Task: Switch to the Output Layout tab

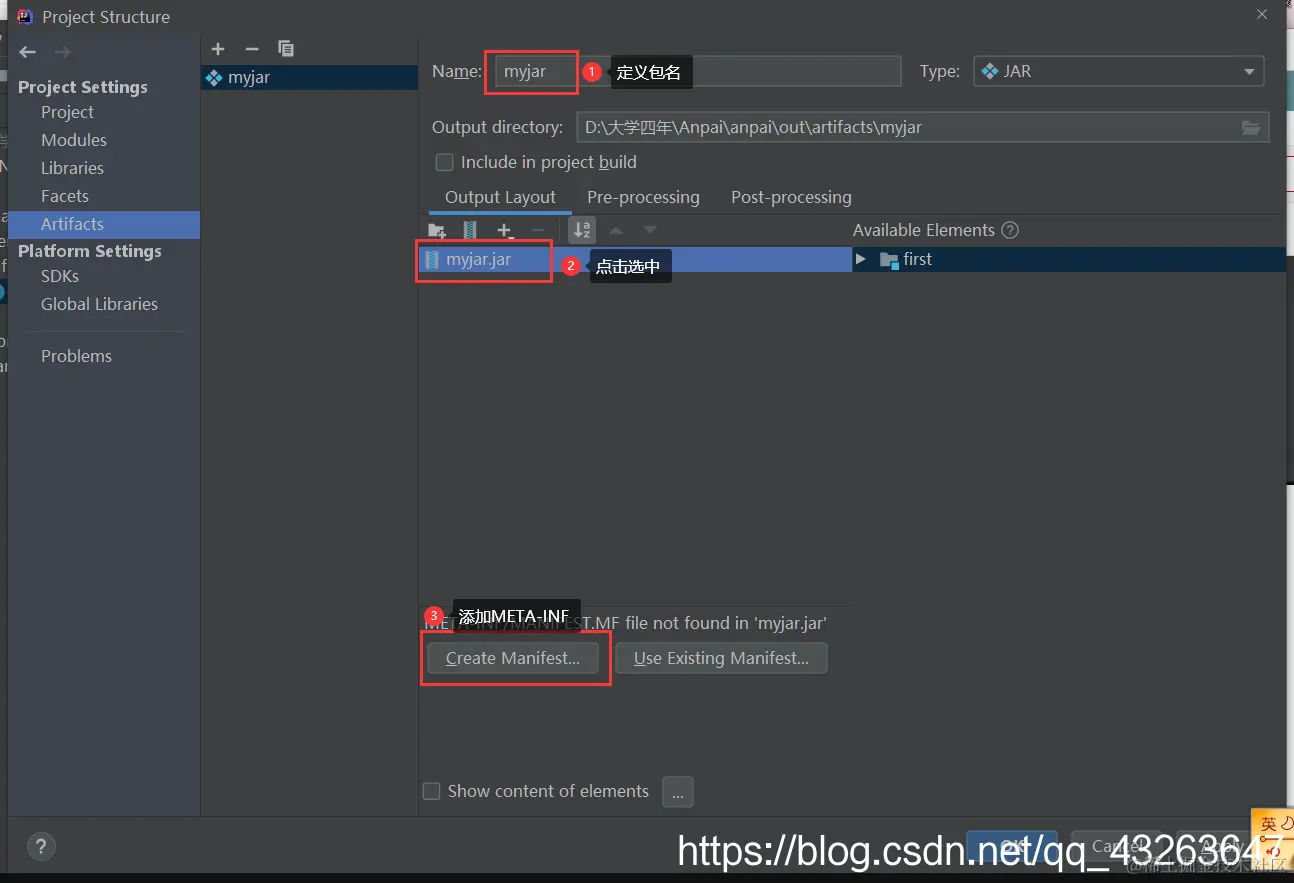Action: click(500, 197)
